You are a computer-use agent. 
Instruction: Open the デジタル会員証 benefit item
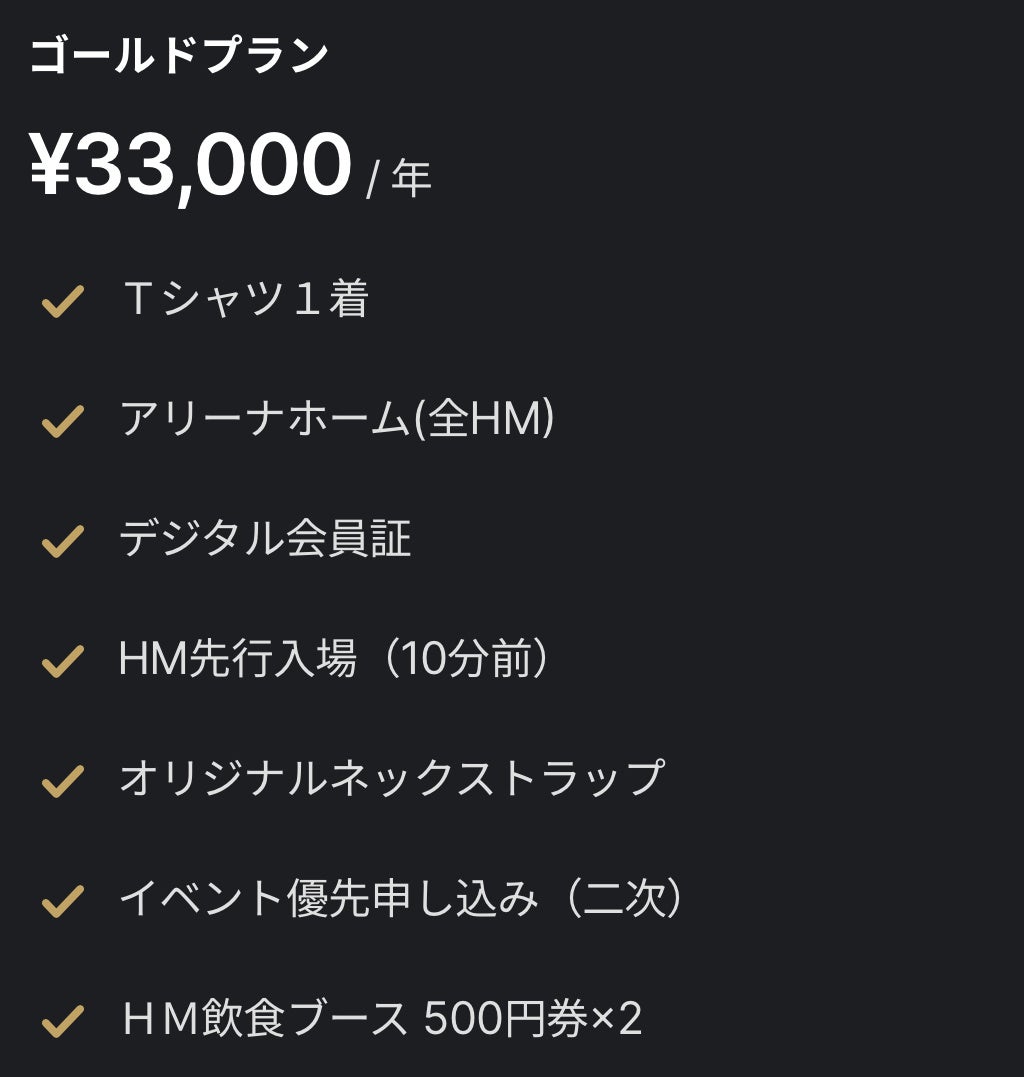pyautogui.click(x=265, y=539)
